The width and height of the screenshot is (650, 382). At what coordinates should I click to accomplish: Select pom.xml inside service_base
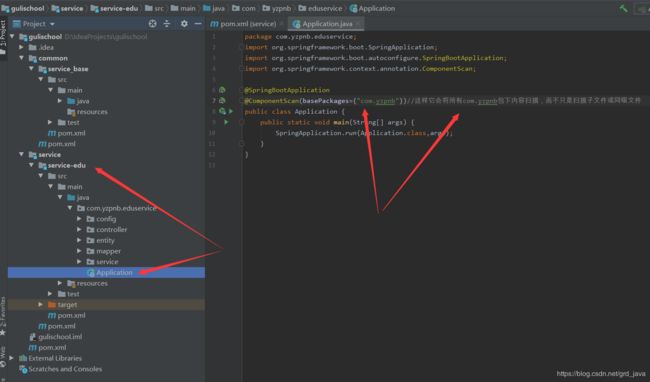tap(67, 133)
